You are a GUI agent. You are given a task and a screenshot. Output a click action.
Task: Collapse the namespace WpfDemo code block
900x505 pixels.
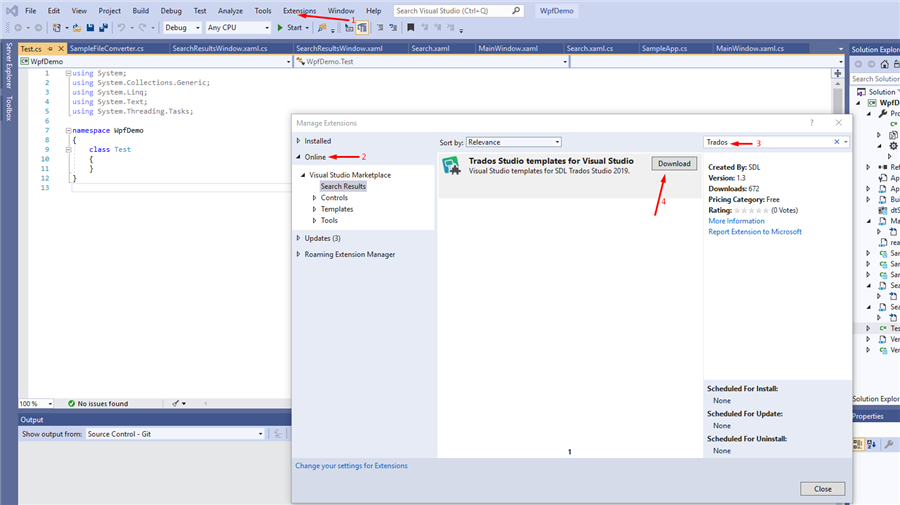coord(68,130)
